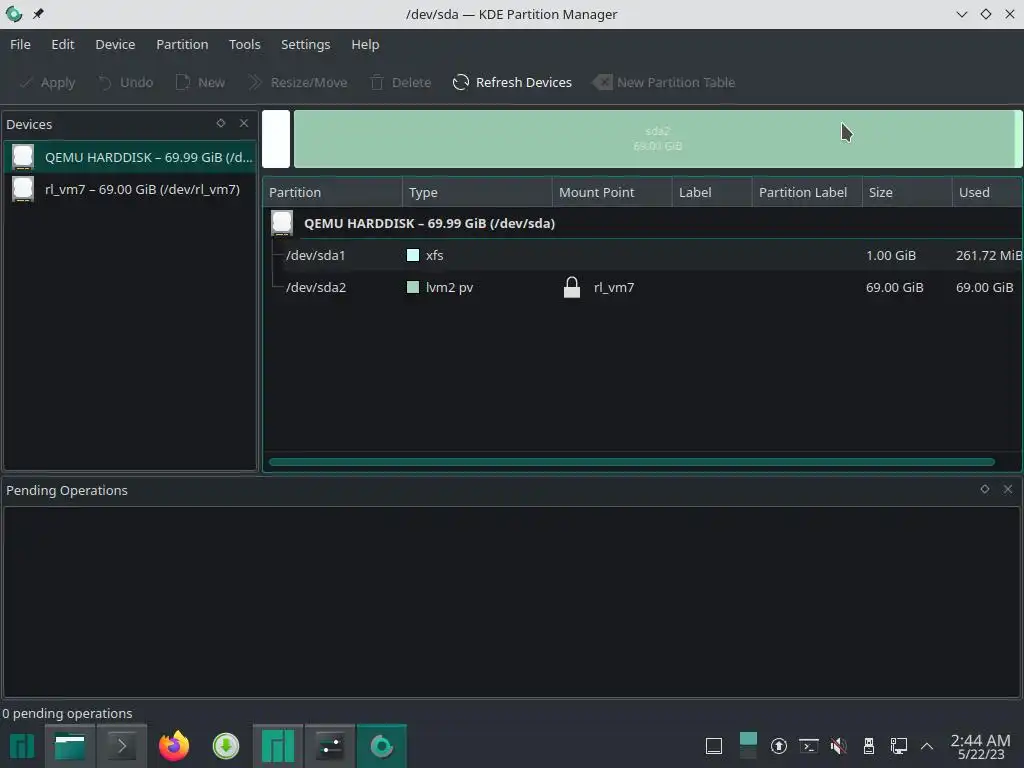
Task: Switch to the Partition Manager taskbar entry
Action: (x=381, y=746)
